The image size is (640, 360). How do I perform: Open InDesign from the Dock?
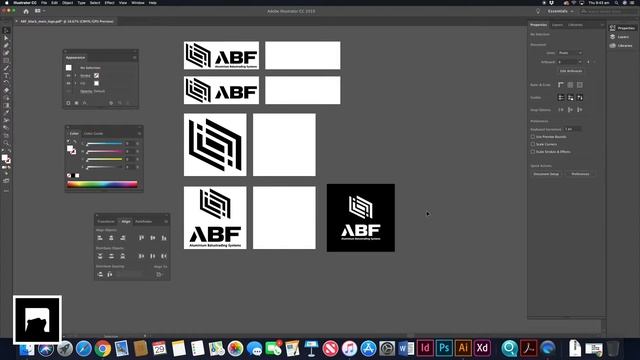425,348
